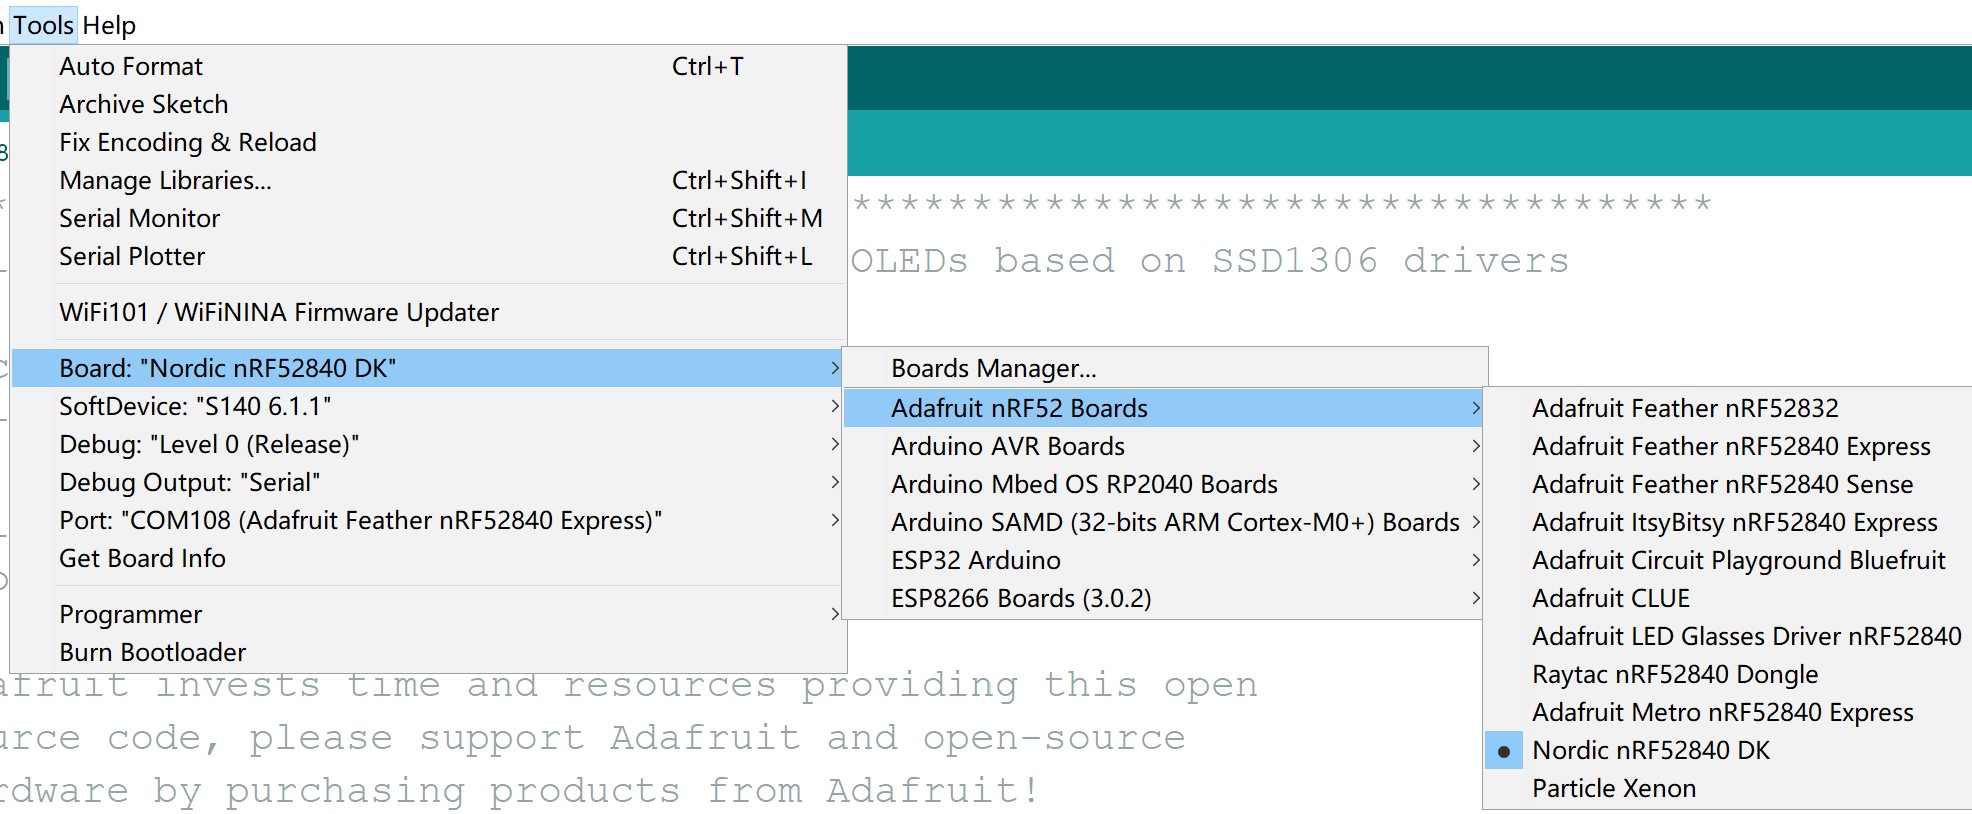Expand ESP32 Arduino submenu

coord(1165,560)
